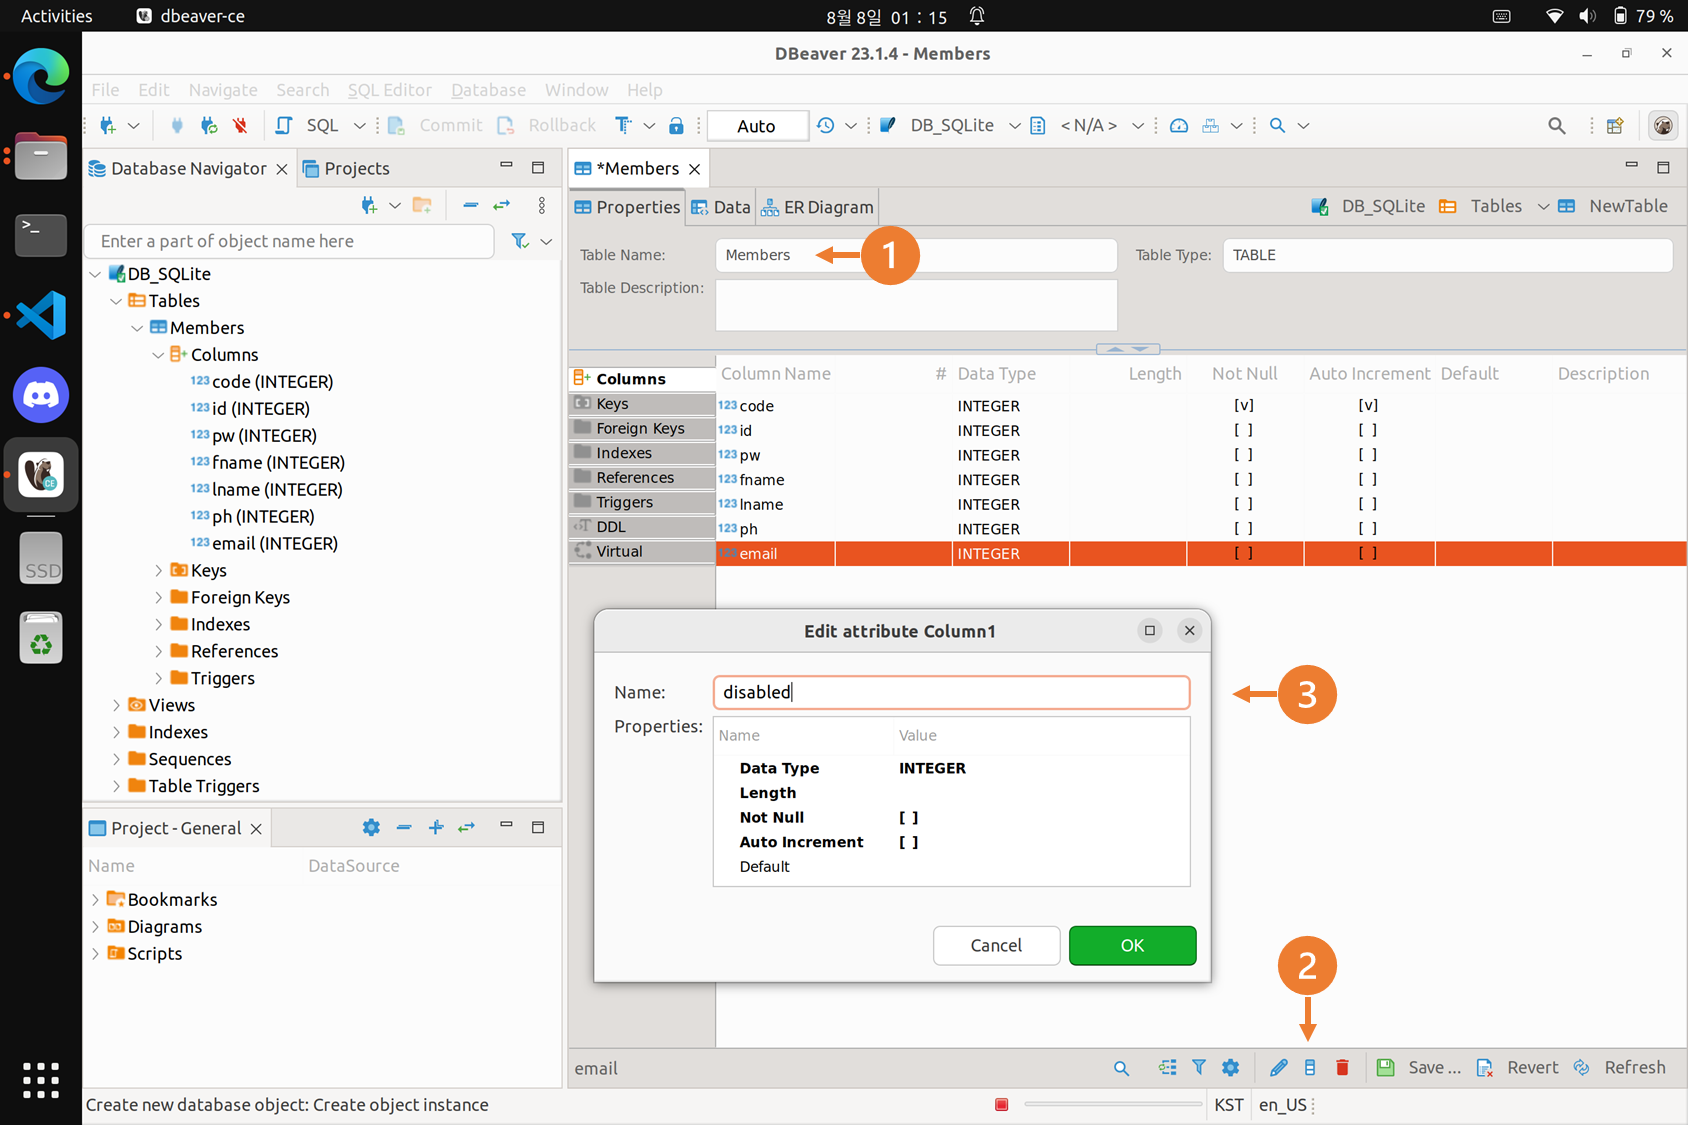Click the reconnect icon in main toolbar
The width and height of the screenshot is (1688, 1125).
coord(208,125)
